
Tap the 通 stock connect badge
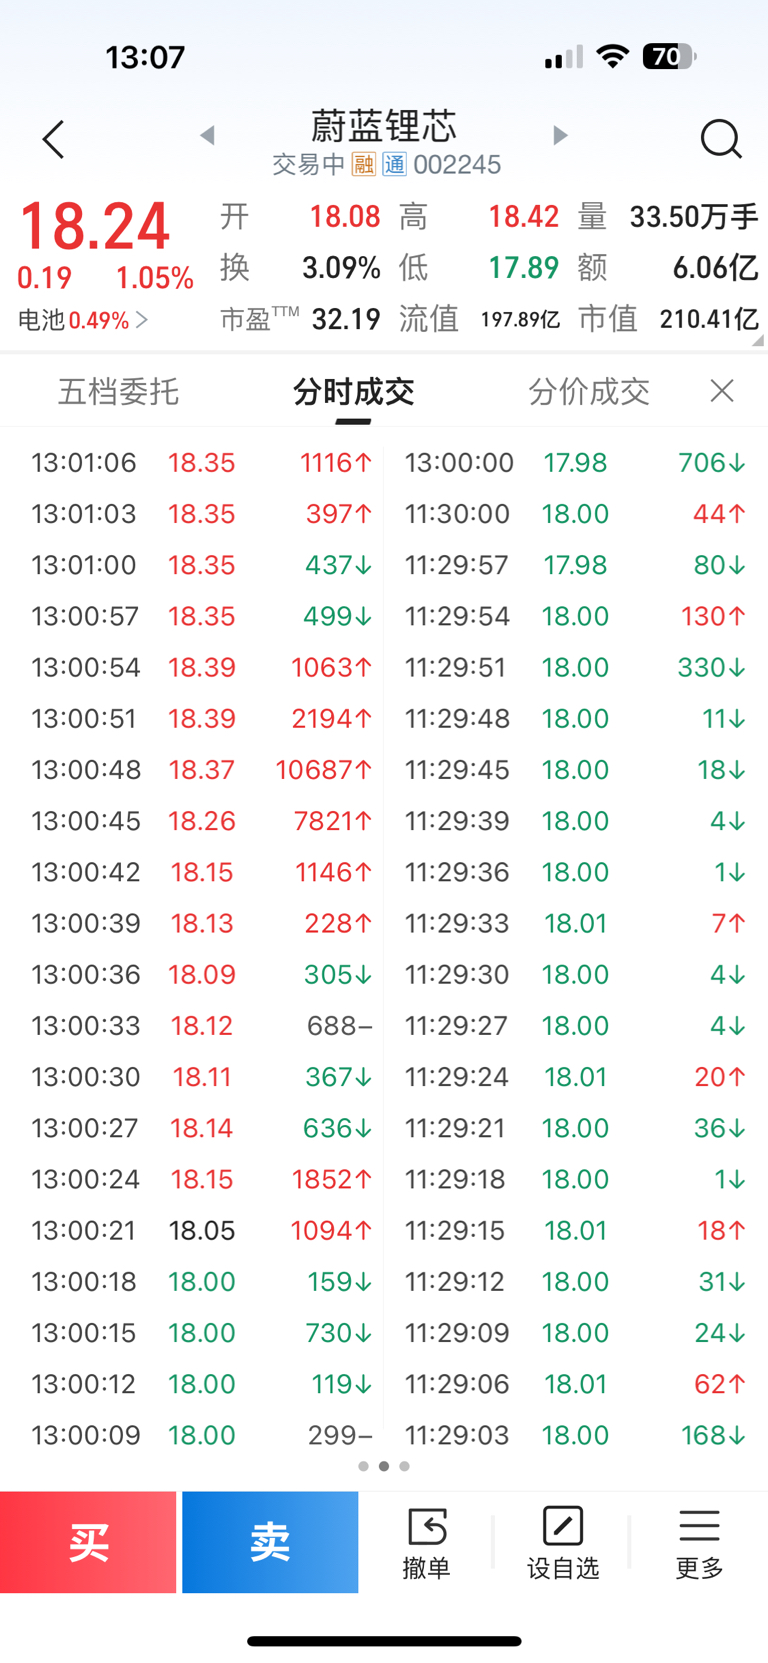[x=395, y=164]
